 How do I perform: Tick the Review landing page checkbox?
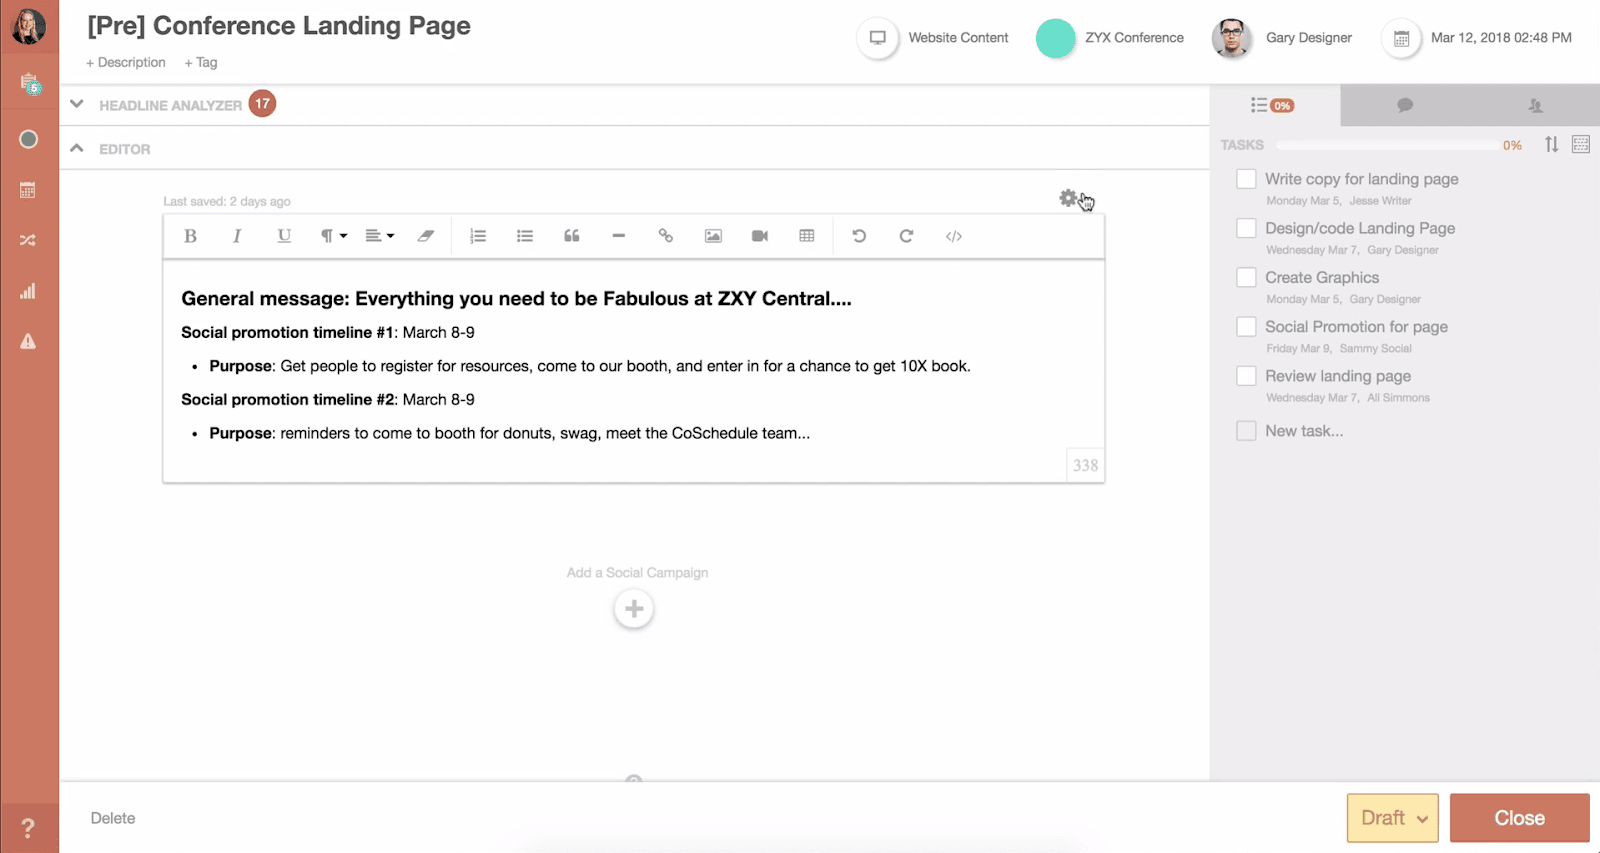tap(1246, 376)
